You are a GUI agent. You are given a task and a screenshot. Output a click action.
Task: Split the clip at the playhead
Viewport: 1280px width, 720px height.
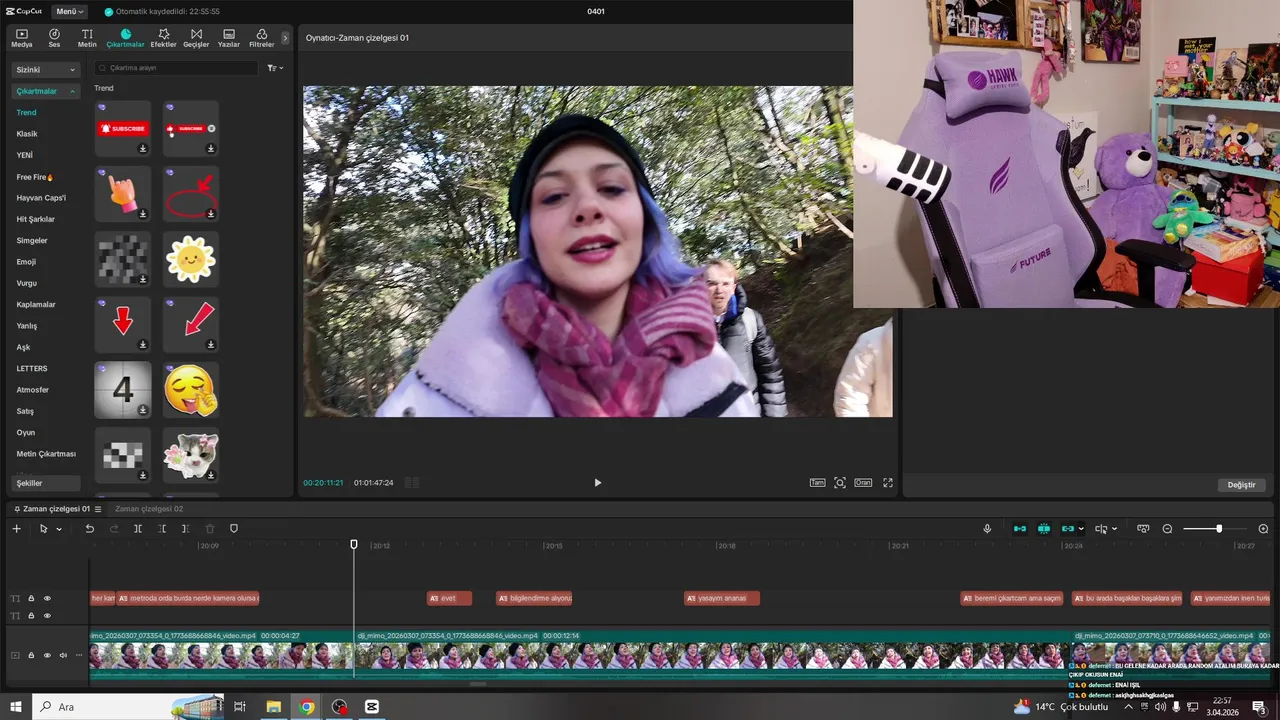pyautogui.click(x=138, y=529)
